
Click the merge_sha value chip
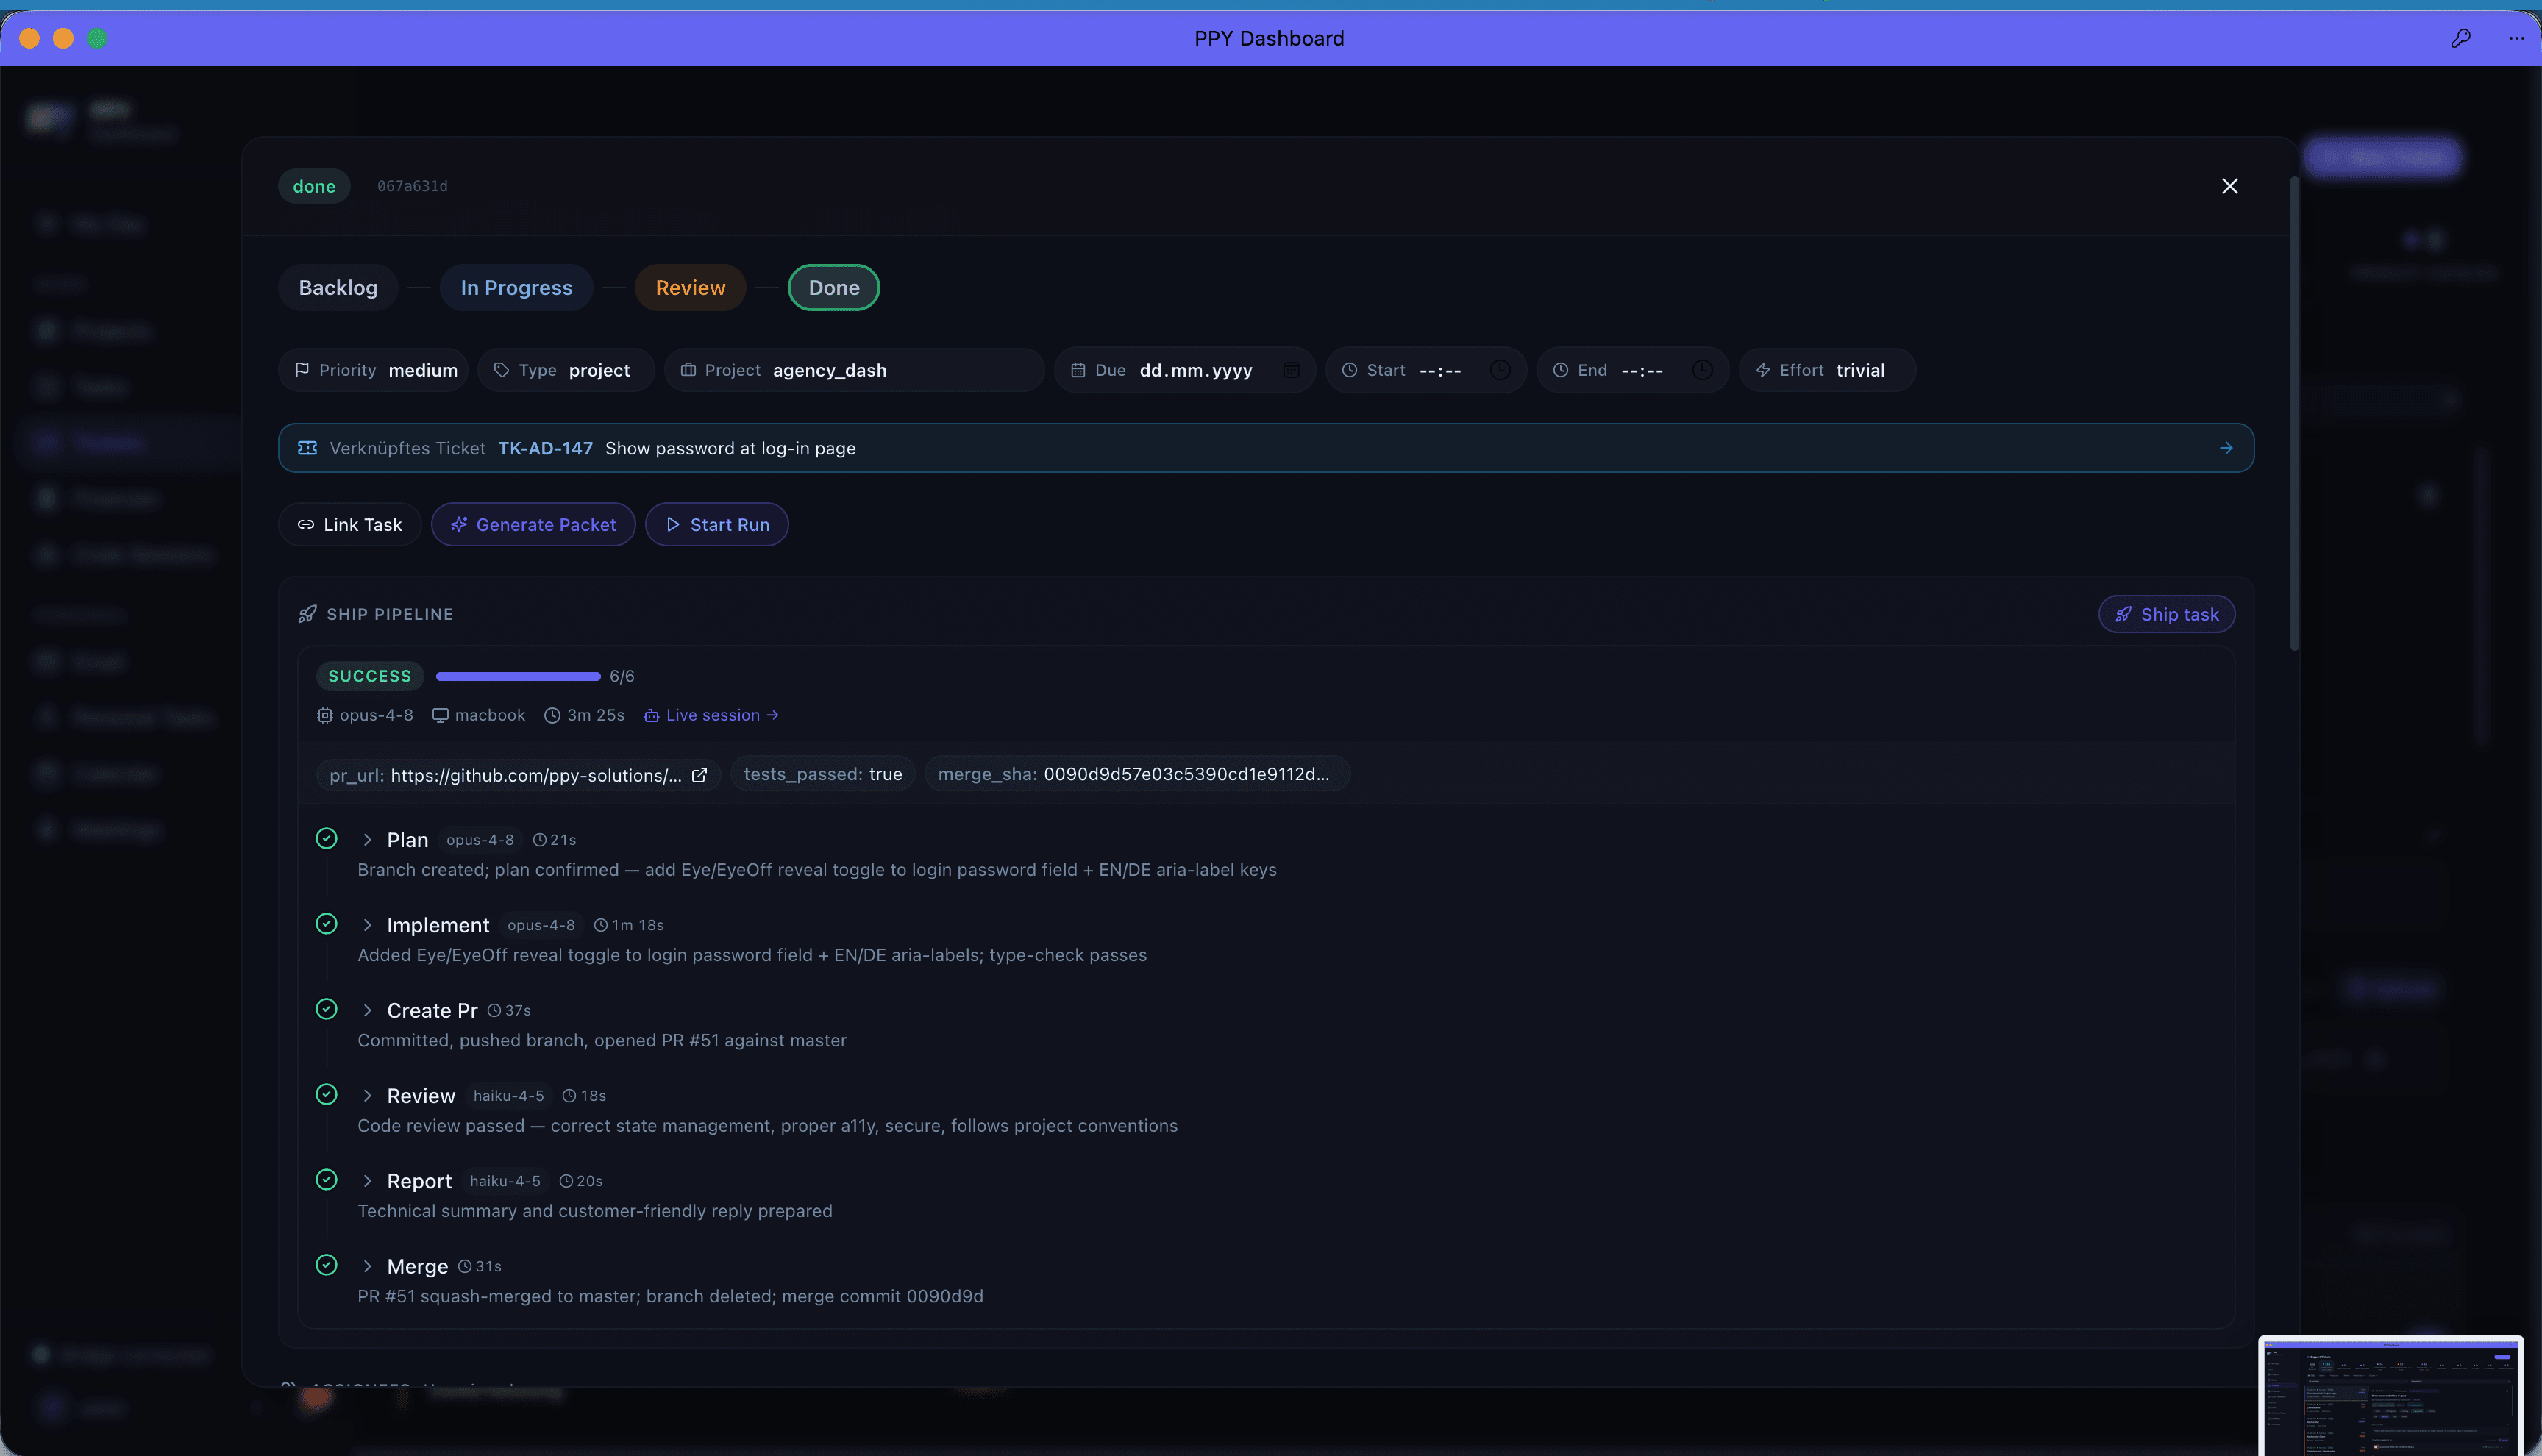[x=1137, y=774]
